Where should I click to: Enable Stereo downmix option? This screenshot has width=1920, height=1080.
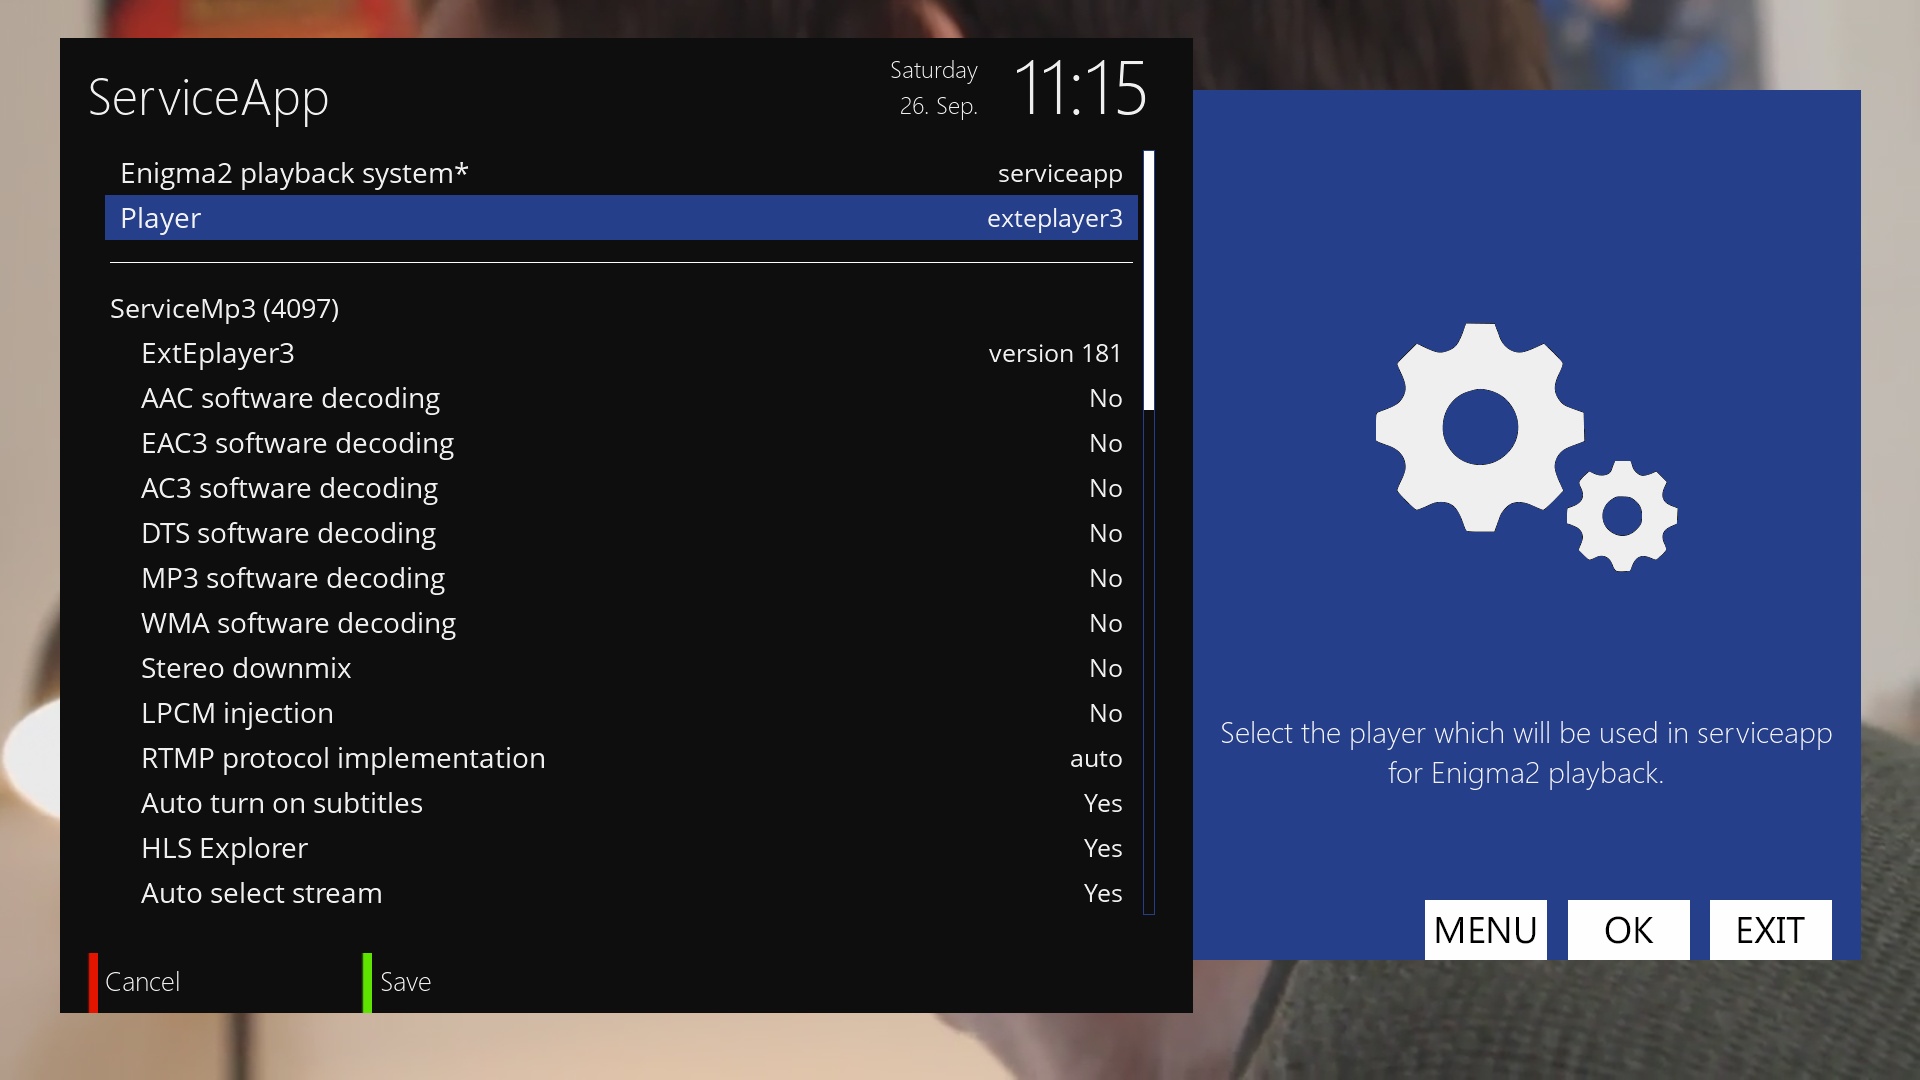tap(621, 668)
